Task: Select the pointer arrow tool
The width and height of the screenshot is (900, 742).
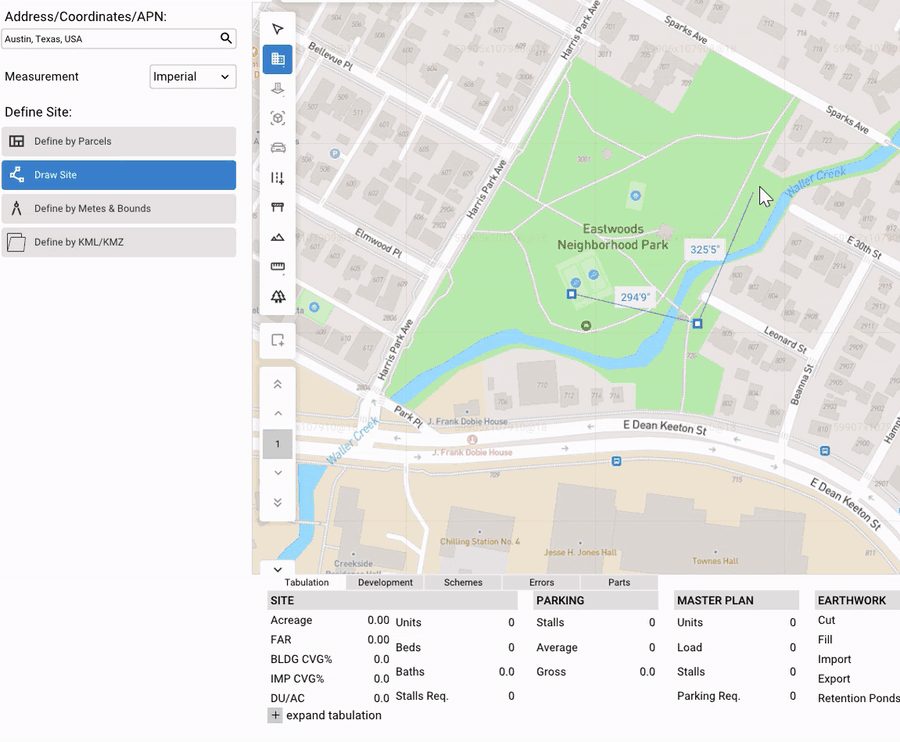Action: 278,29
